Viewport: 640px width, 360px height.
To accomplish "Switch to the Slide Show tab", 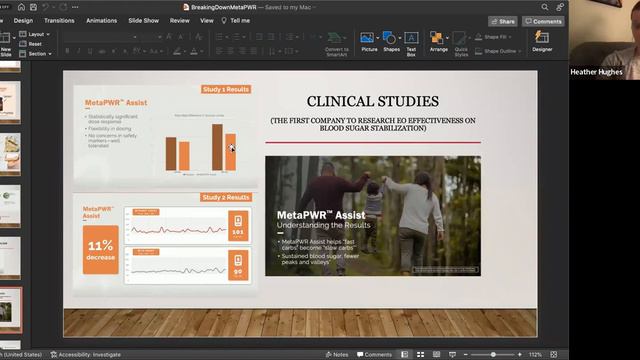I will click(x=144, y=20).
